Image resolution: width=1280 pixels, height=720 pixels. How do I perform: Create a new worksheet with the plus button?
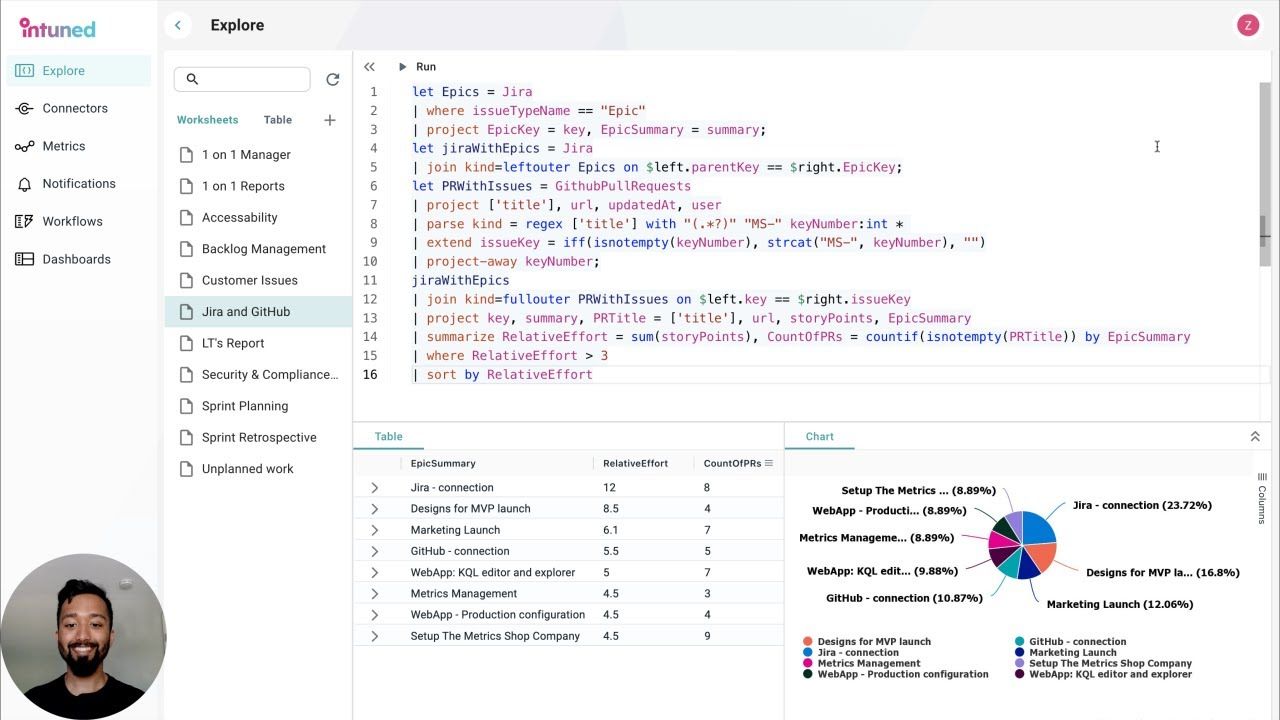[x=330, y=120]
